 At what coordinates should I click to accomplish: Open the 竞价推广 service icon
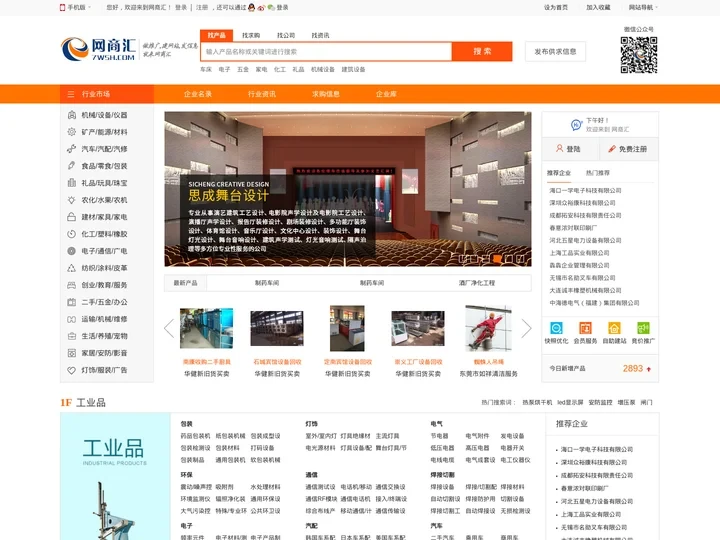click(643, 328)
